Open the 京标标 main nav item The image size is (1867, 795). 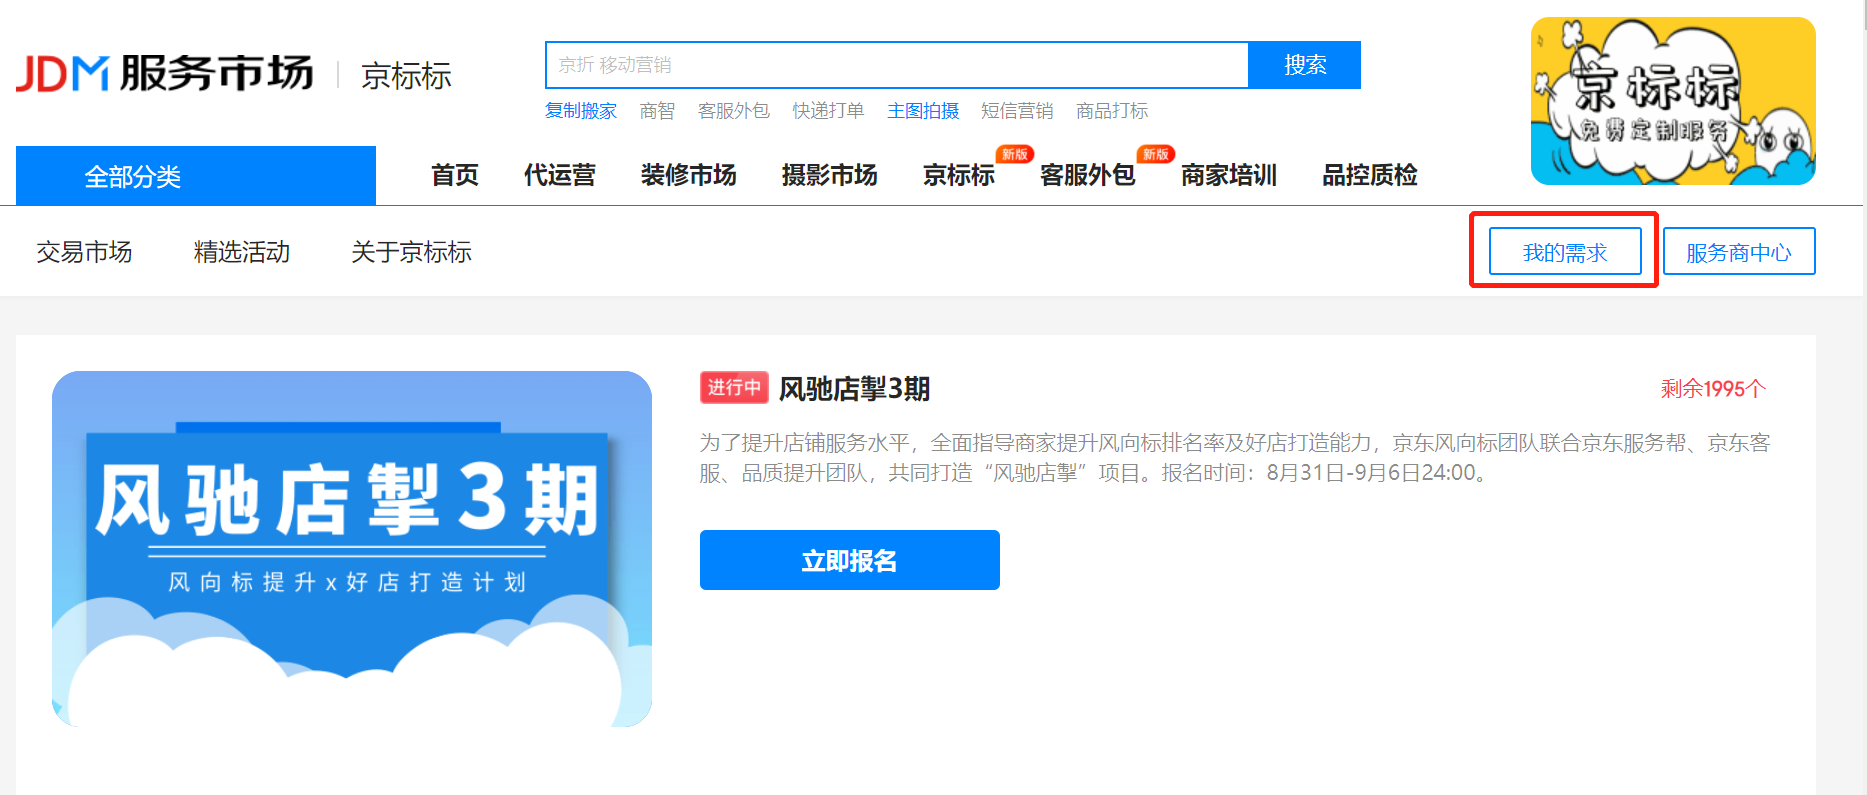[x=959, y=175]
